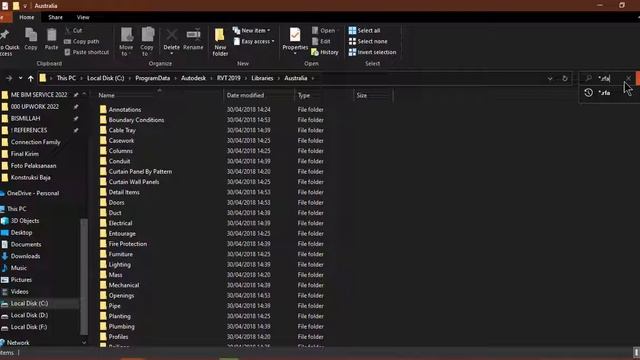Click the Up one level arrow
640x360 pixels.
click(31, 78)
